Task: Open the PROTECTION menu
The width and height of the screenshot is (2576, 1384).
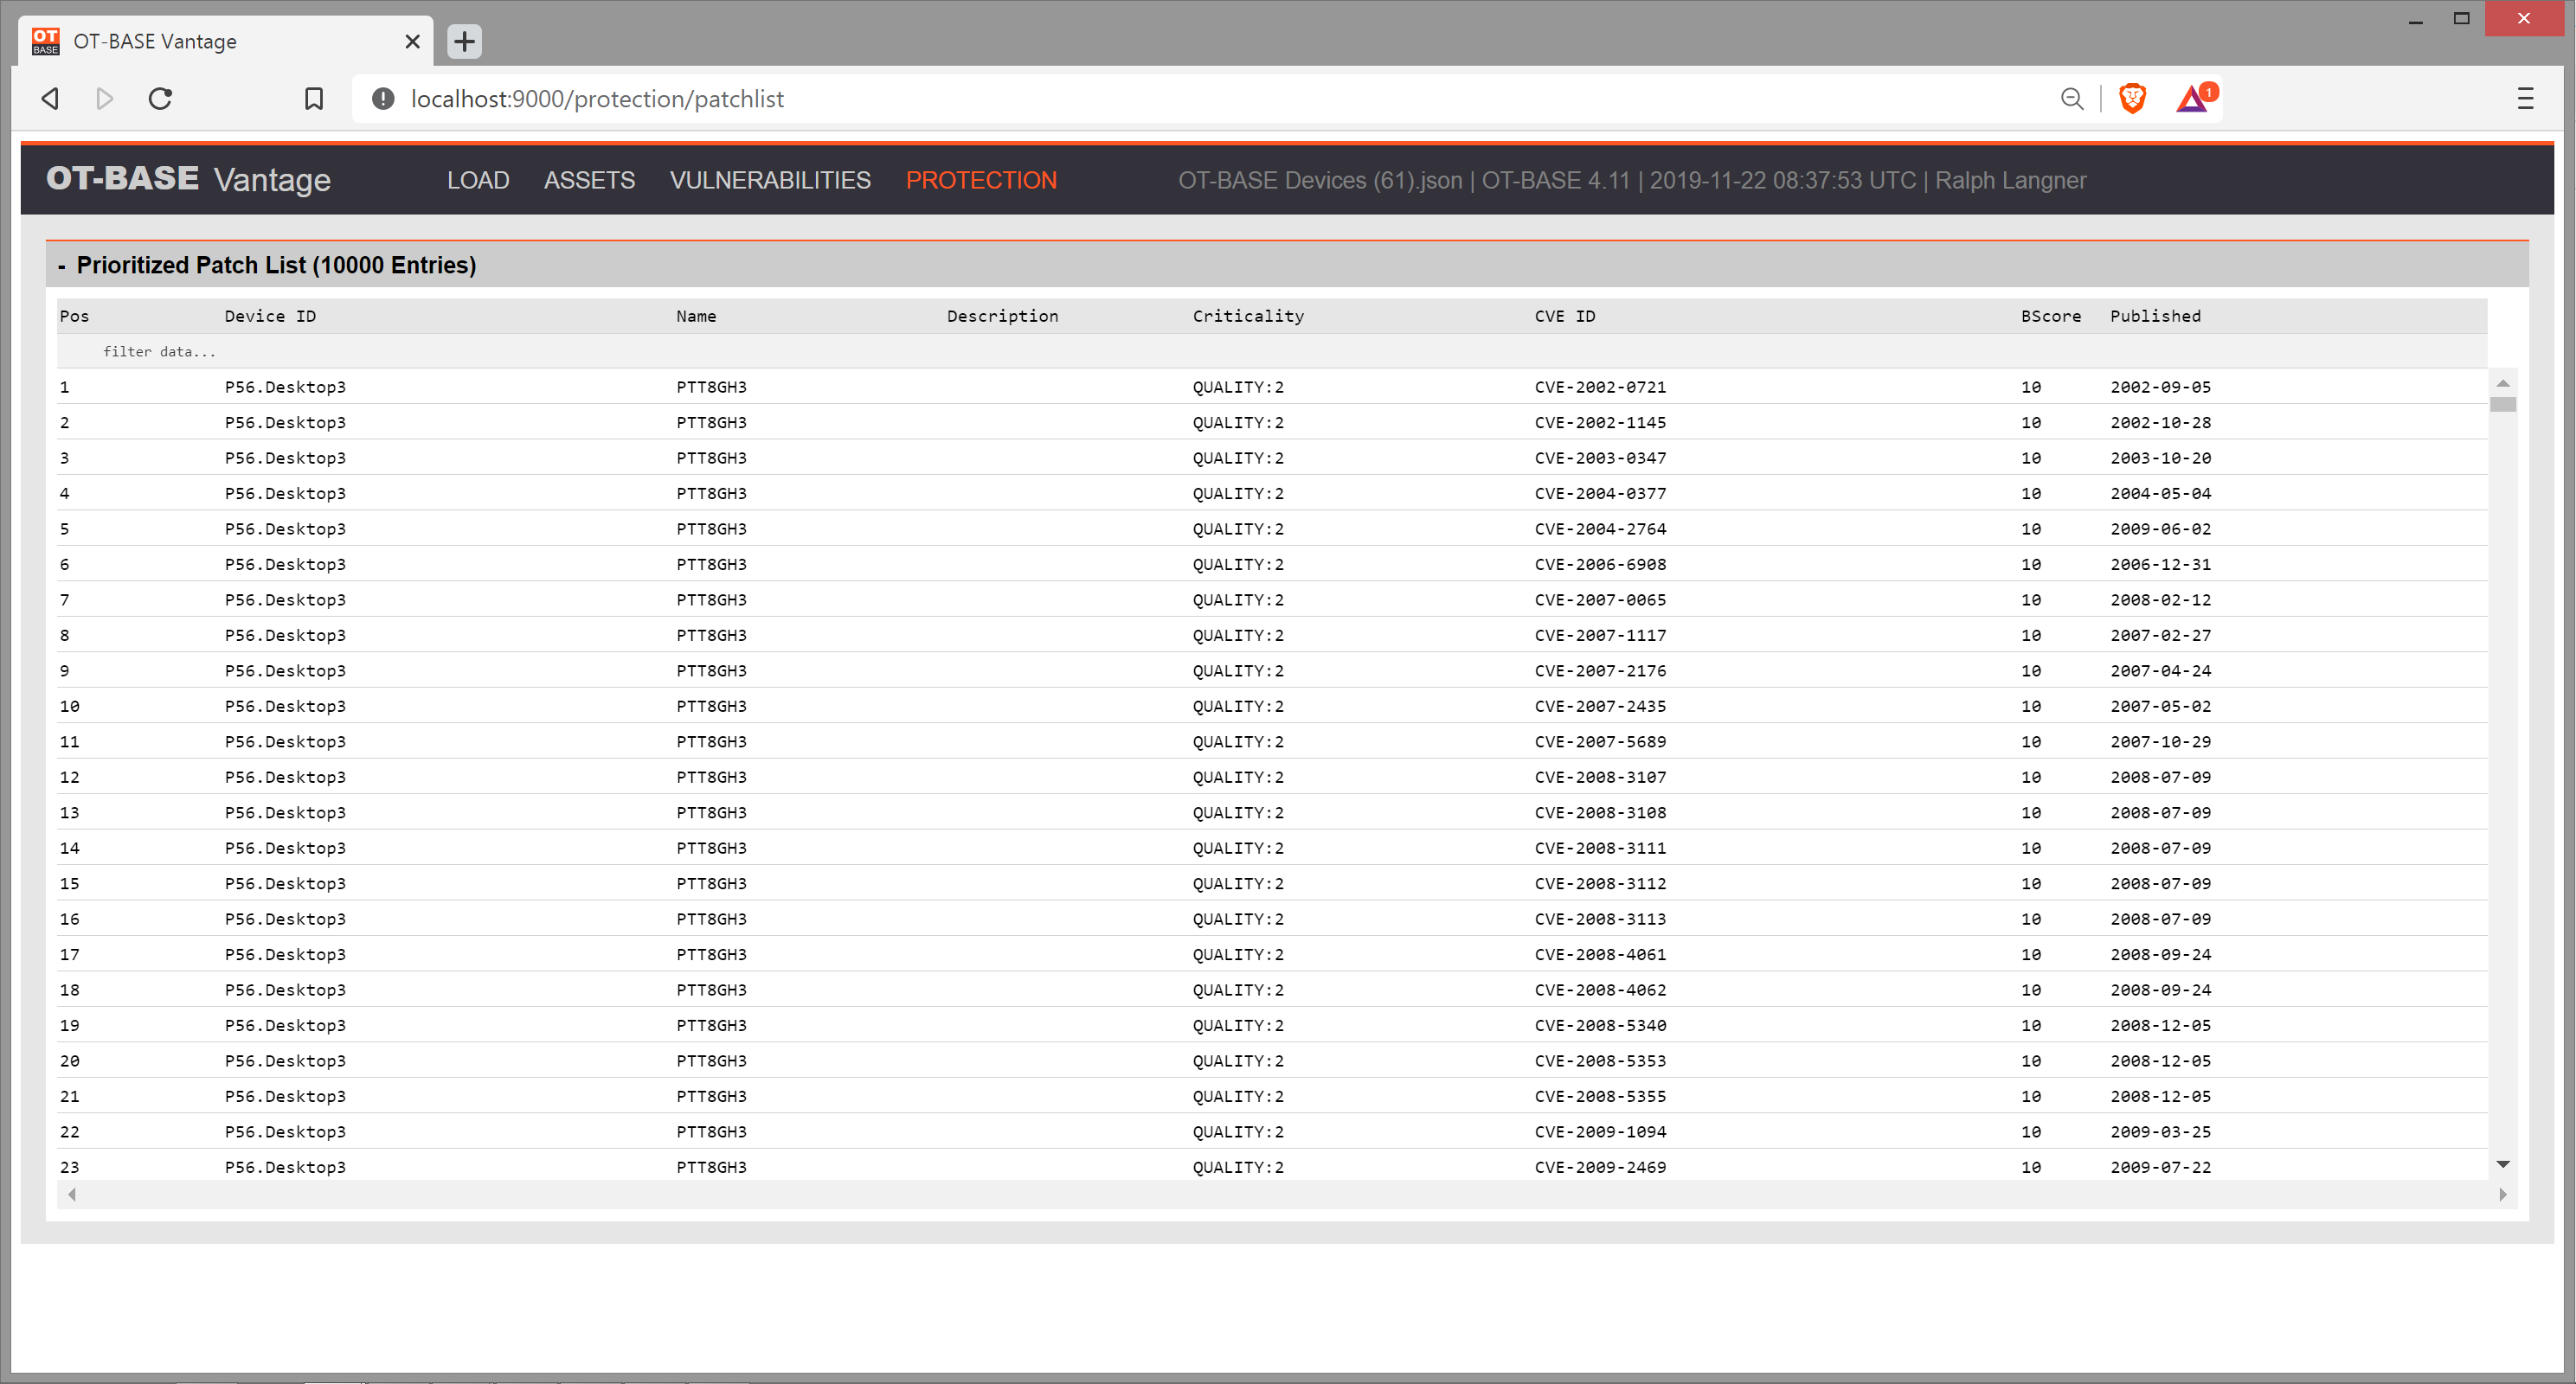Action: pyautogui.click(x=981, y=180)
